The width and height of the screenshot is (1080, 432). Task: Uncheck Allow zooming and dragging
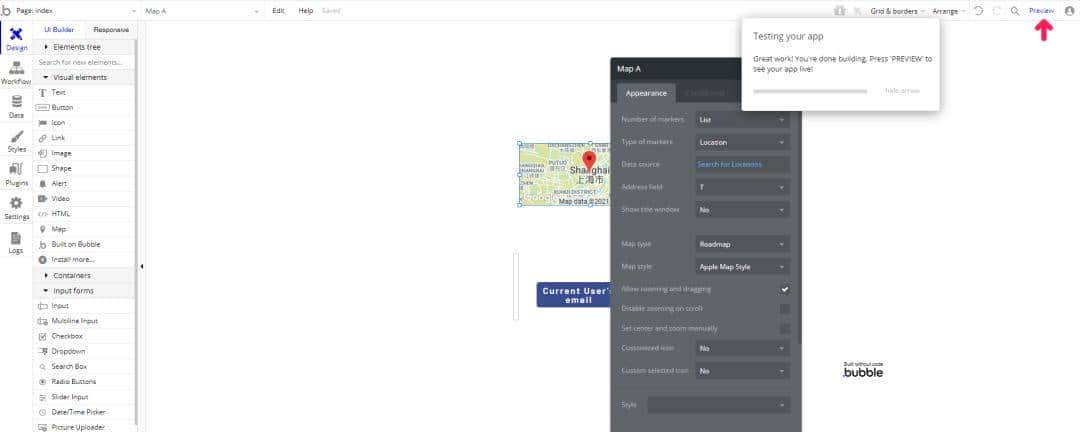point(785,289)
